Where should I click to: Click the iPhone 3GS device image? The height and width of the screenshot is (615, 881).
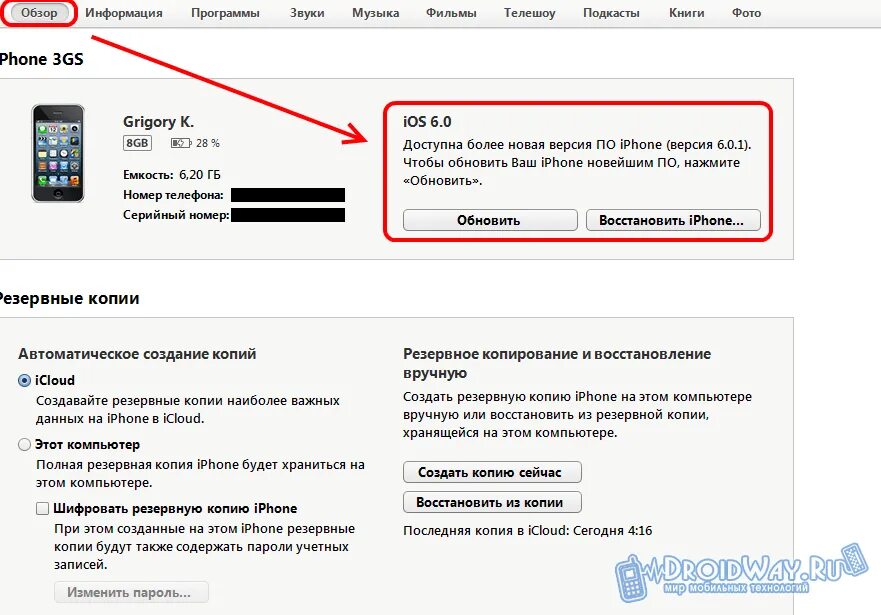pyautogui.click(x=58, y=153)
